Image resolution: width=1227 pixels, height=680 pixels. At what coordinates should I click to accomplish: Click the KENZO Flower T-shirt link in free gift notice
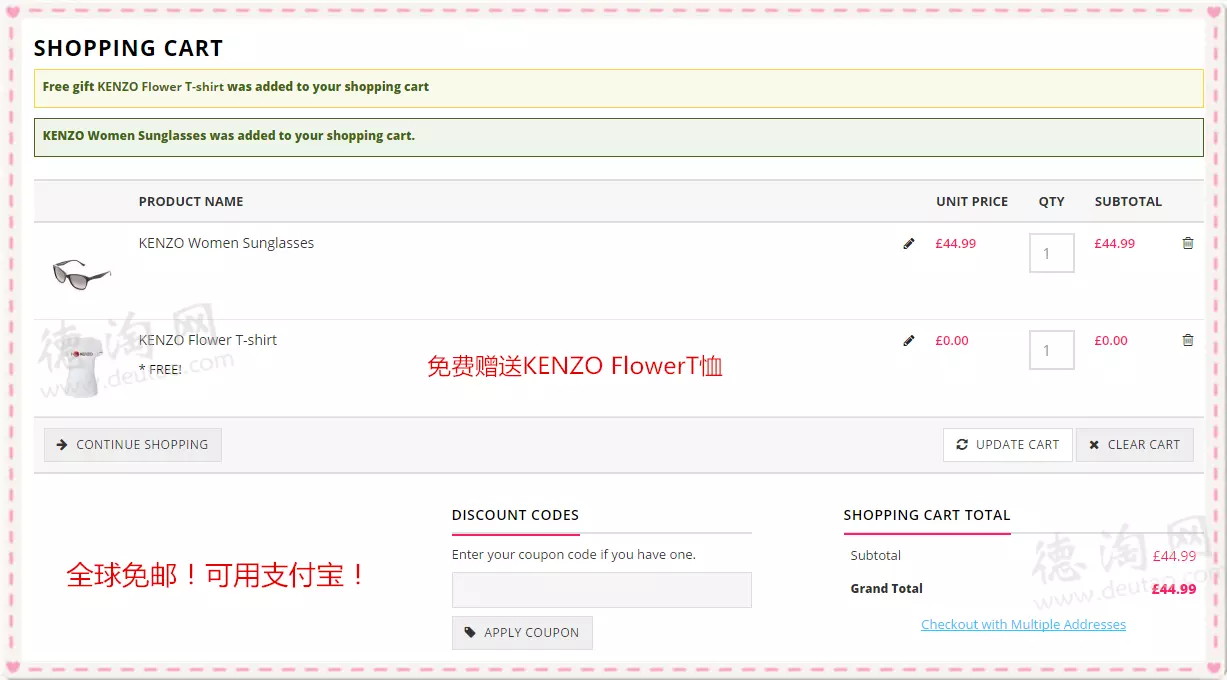(x=160, y=87)
